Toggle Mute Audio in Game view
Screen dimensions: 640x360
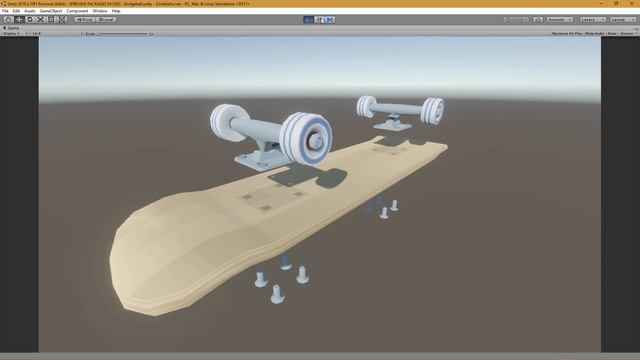(594, 33)
